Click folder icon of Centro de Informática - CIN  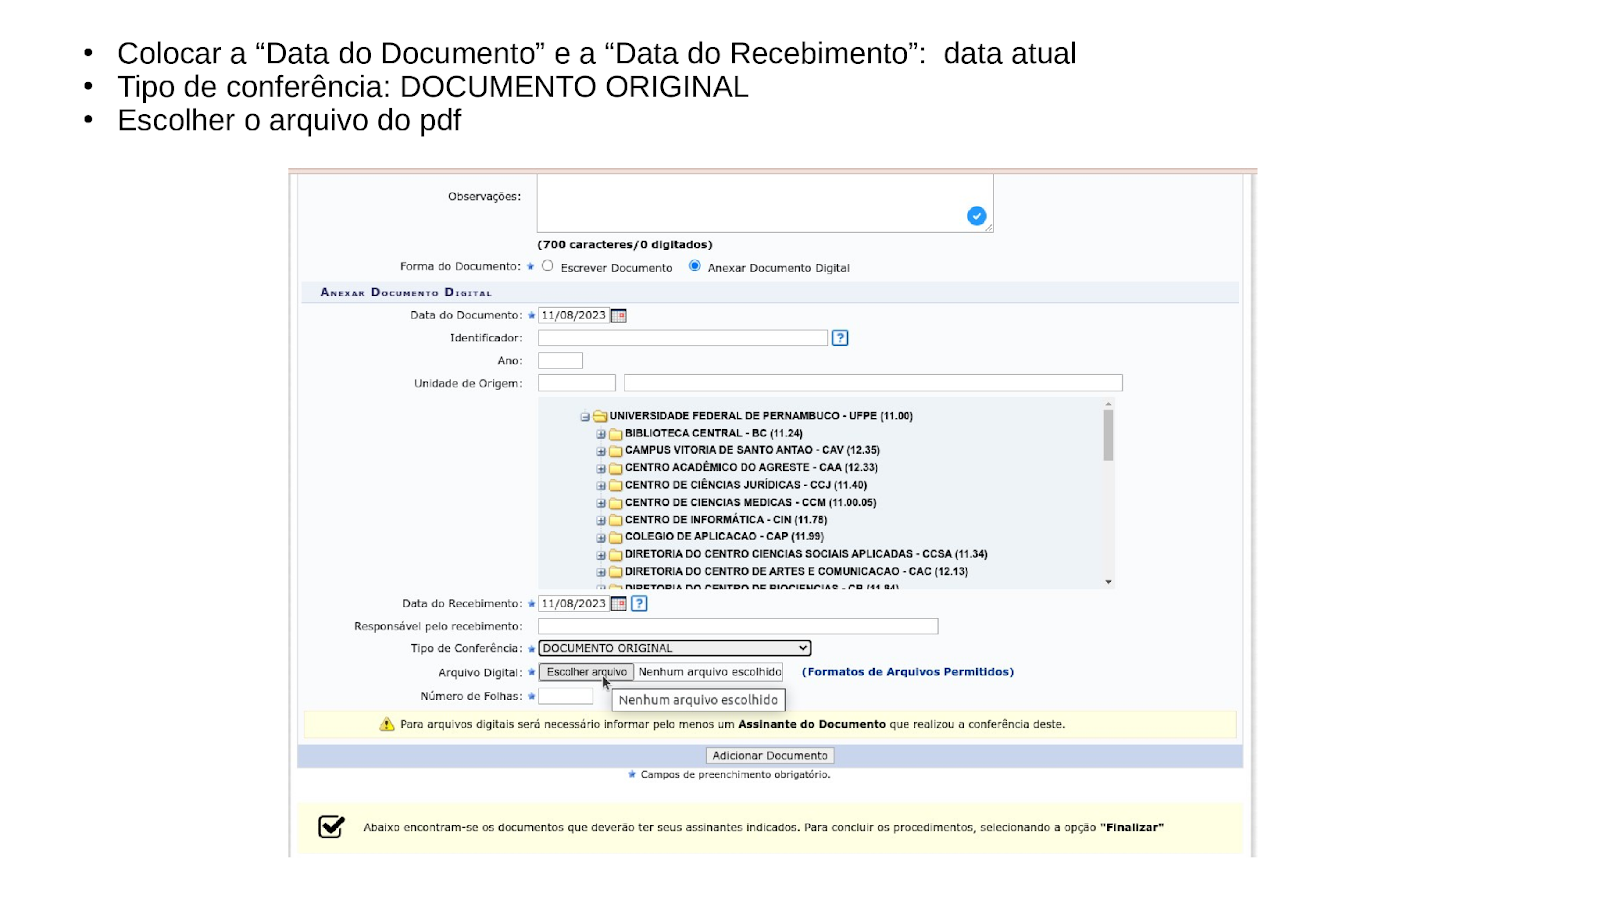pyautogui.click(x=616, y=520)
